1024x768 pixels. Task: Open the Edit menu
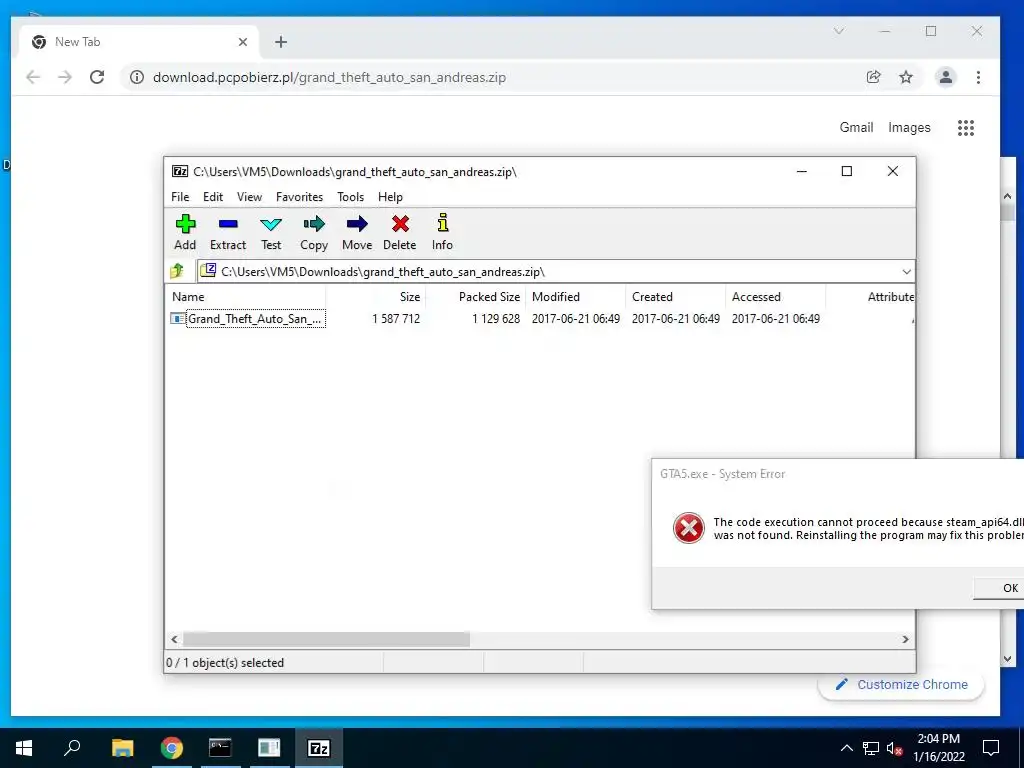tap(213, 197)
